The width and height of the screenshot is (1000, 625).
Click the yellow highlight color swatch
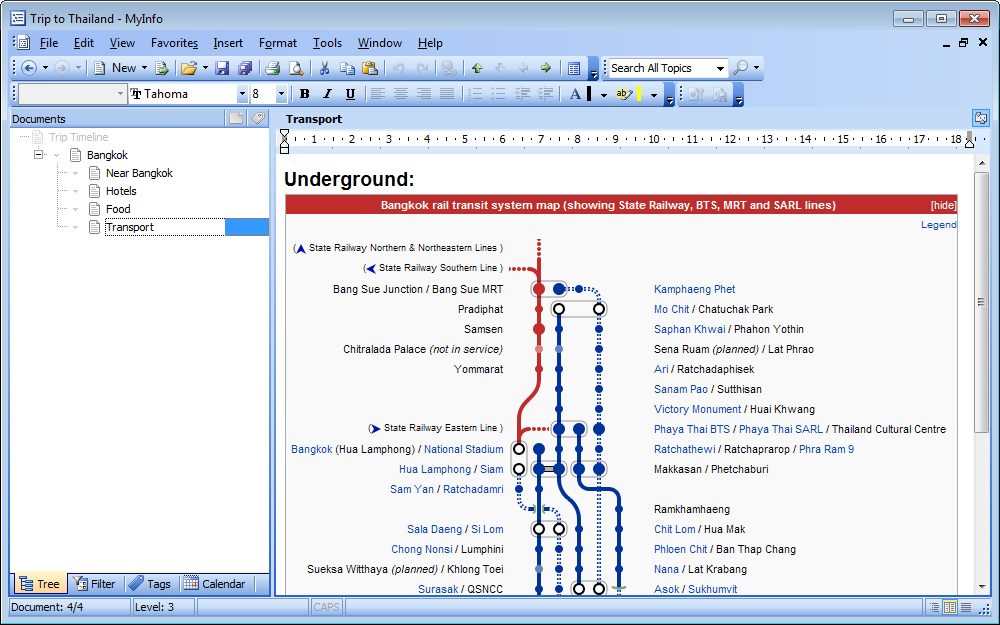[x=639, y=94]
